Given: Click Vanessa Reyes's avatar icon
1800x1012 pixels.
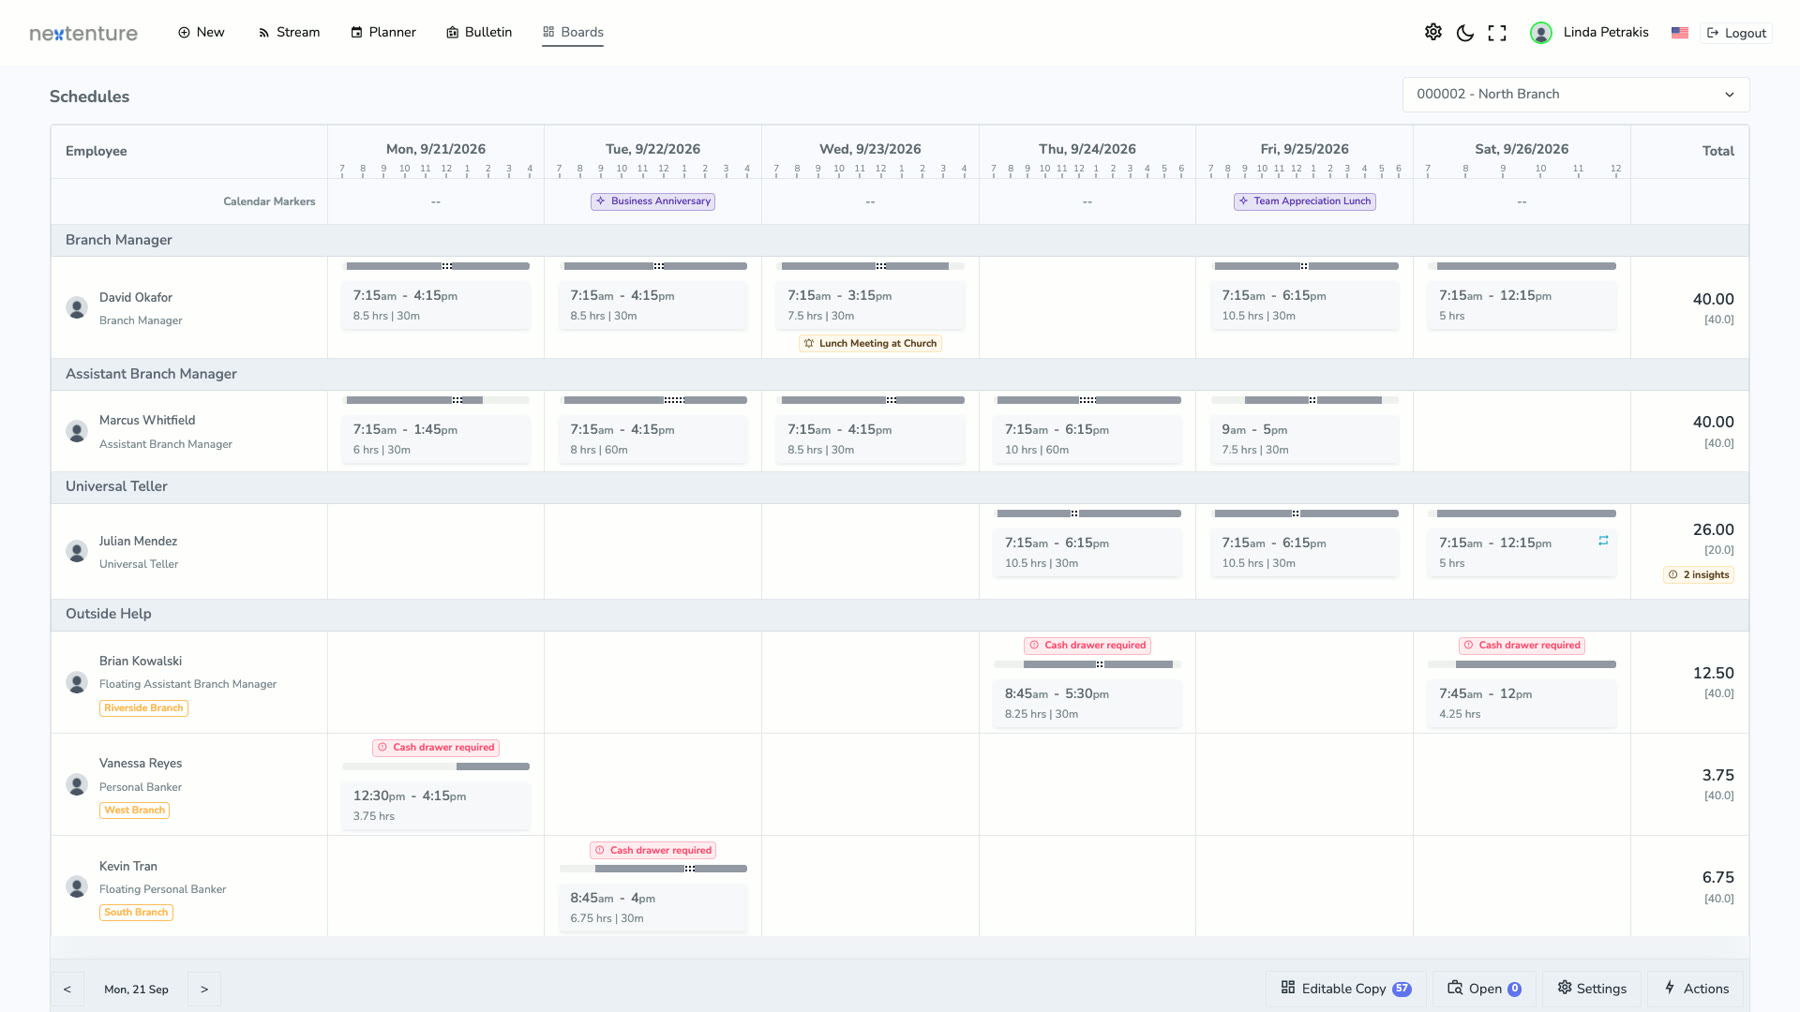Looking at the screenshot, I should click(x=77, y=785).
